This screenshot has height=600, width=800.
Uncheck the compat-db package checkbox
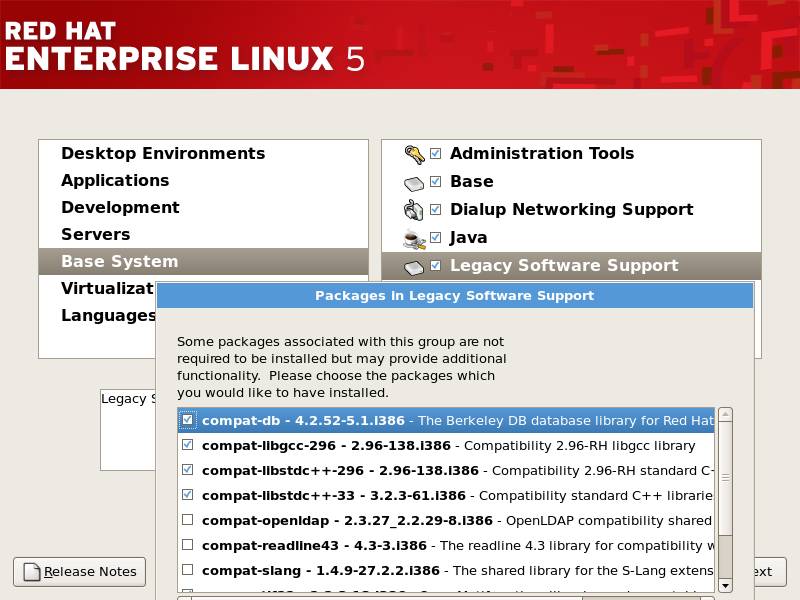[x=187, y=420]
